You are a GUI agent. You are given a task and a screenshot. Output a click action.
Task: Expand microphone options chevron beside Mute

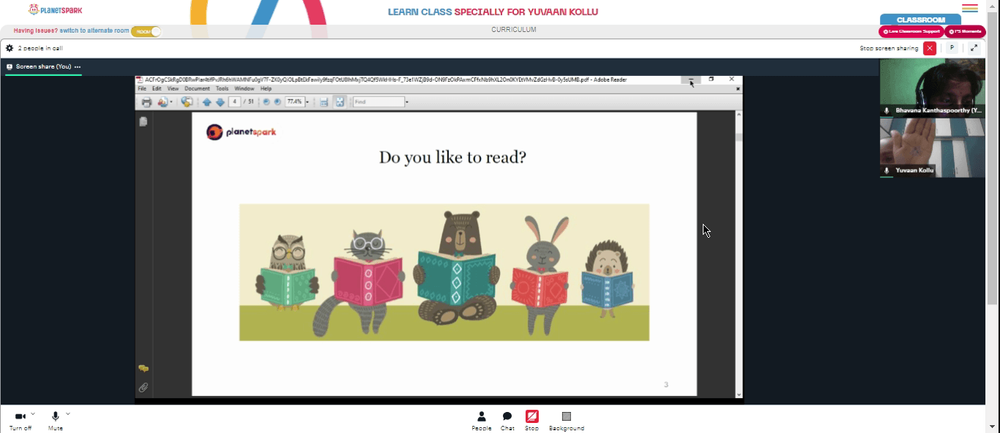(68, 414)
